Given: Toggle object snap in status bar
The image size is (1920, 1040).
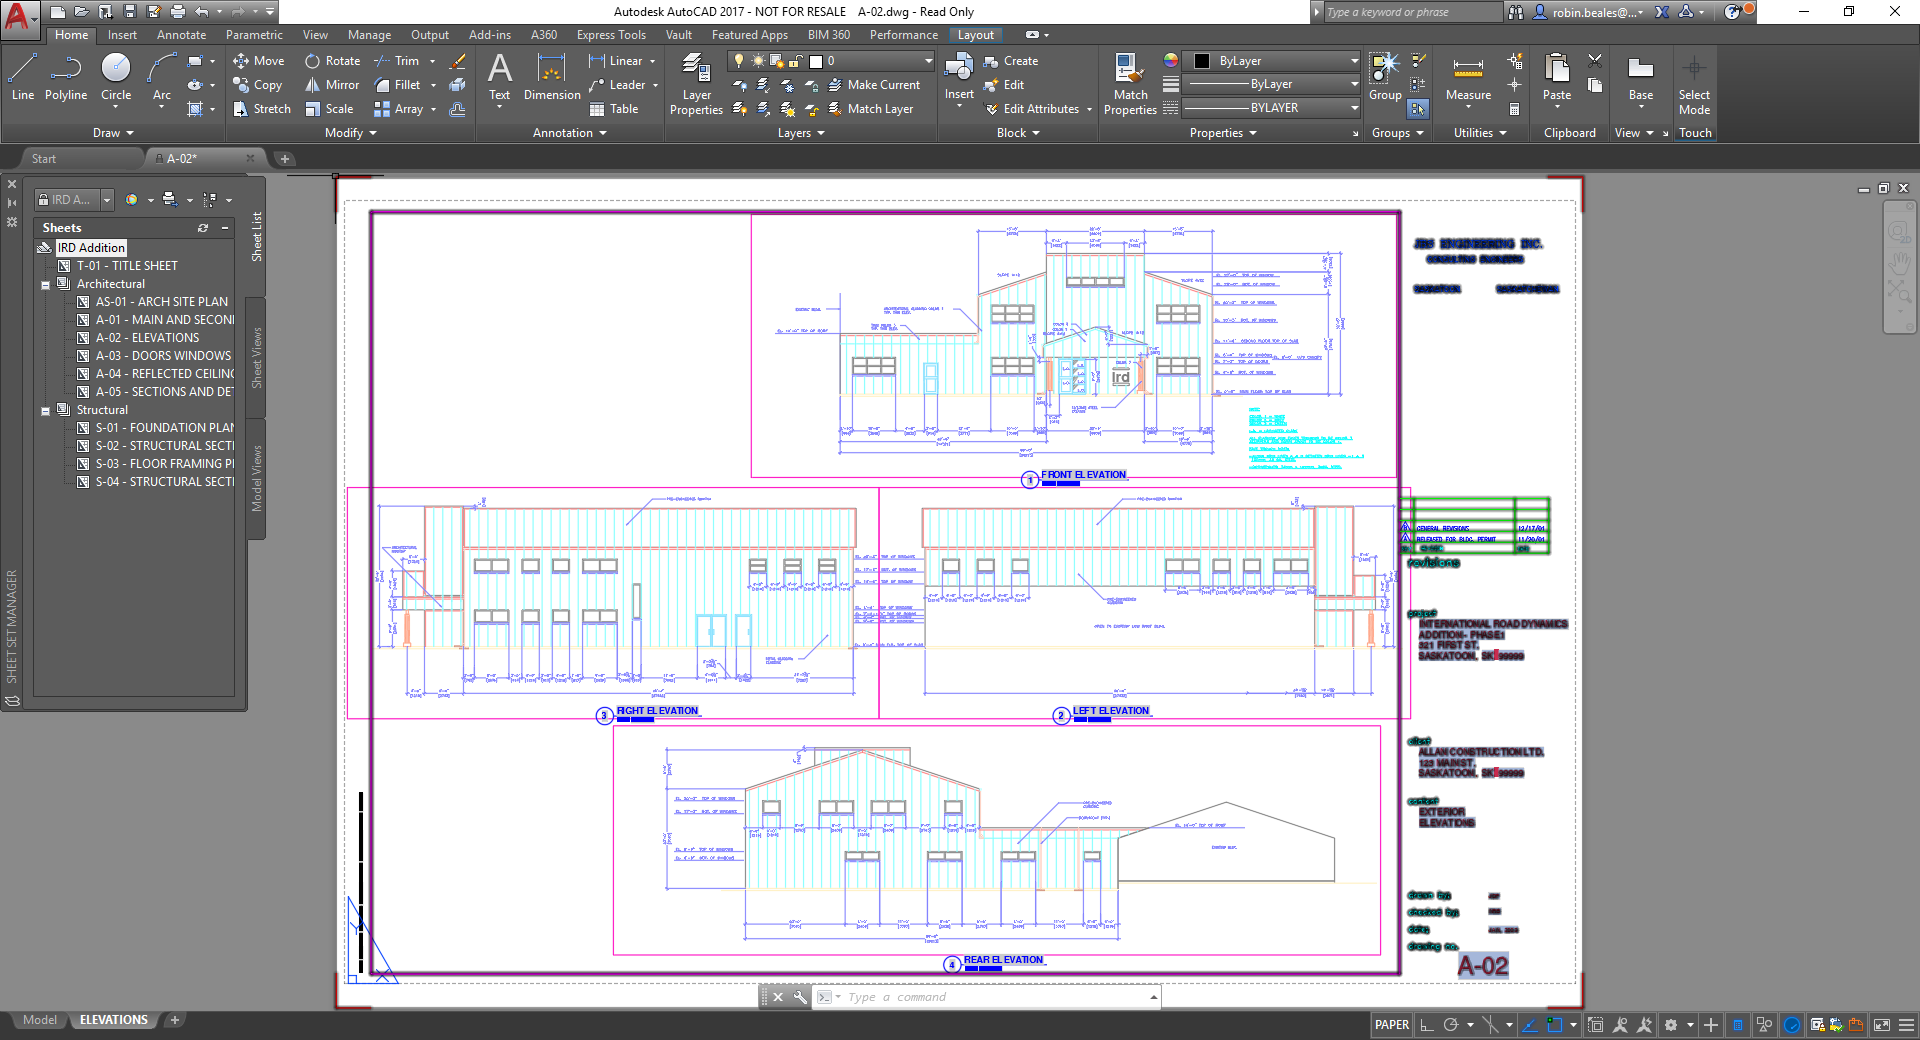Looking at the screenshot, I should pyautogui.click(x=1555, y=1025).
